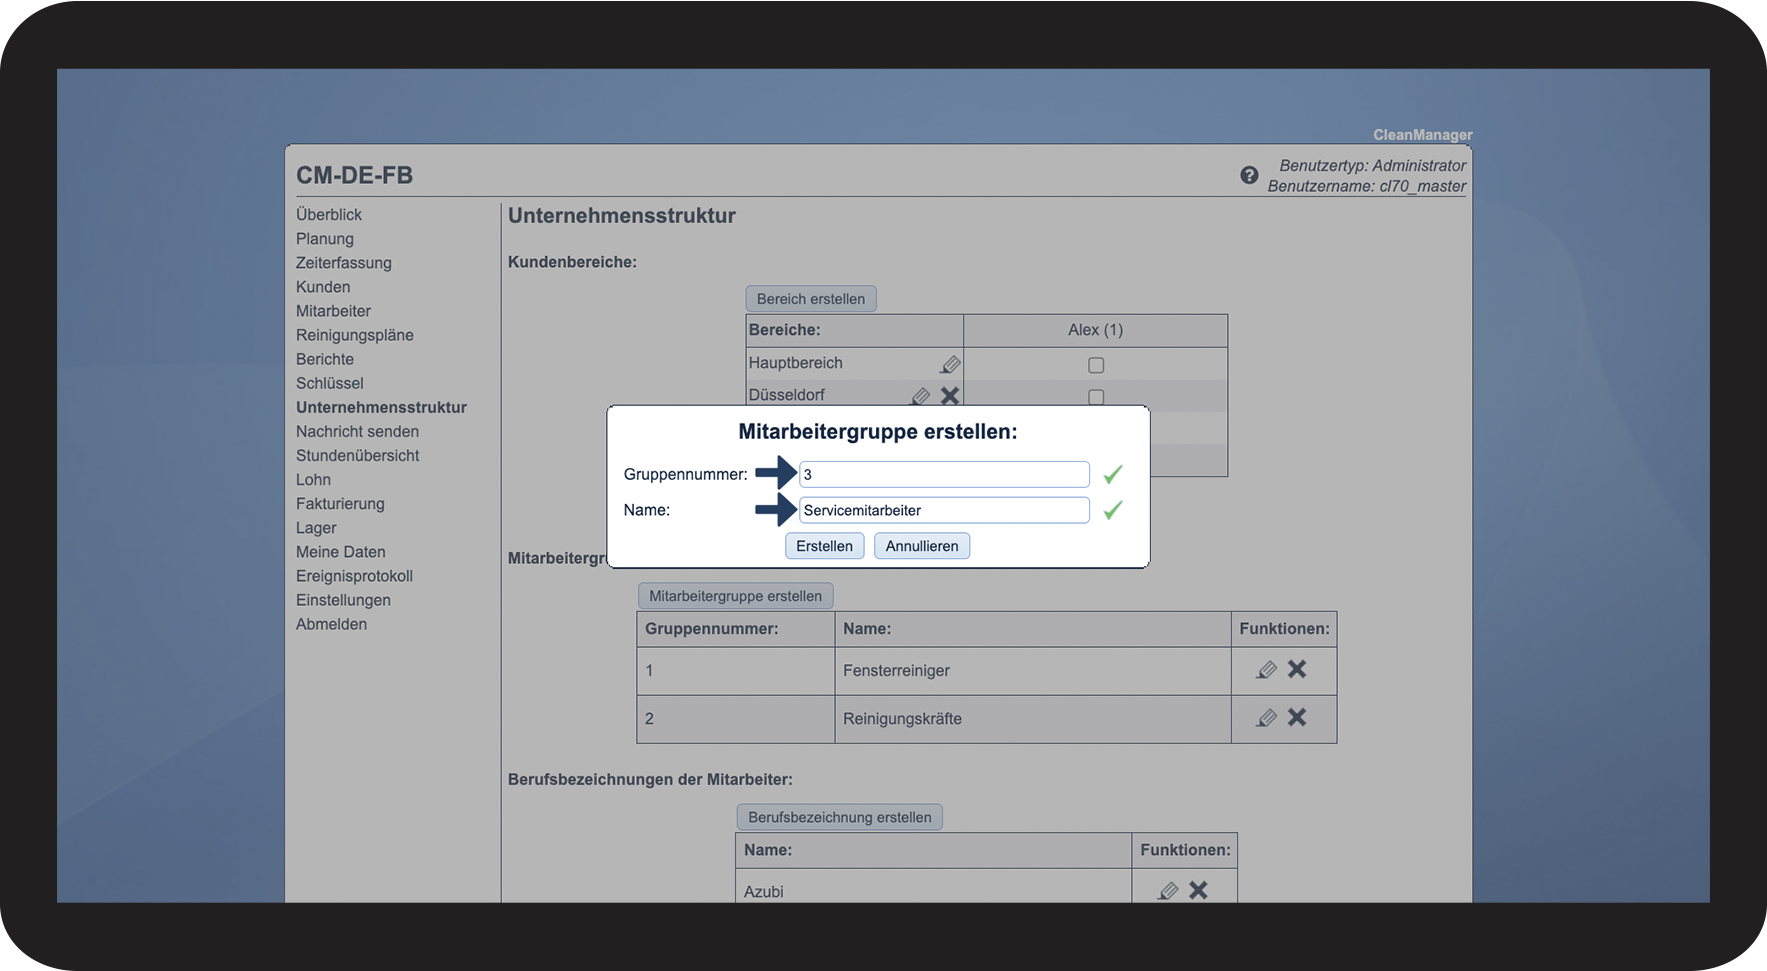Delete the Reinigungskräfte employee group
The width and height of the screenshot is (1767, 971).
[x=1297, y=717]
